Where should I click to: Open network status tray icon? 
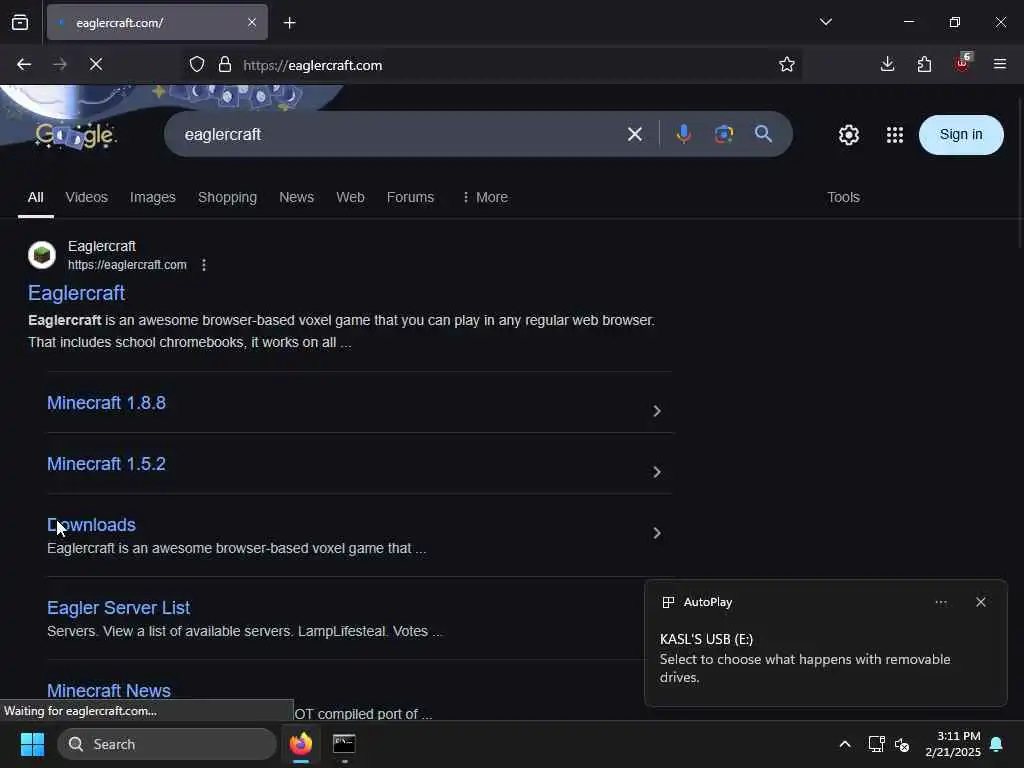point(876,744)
